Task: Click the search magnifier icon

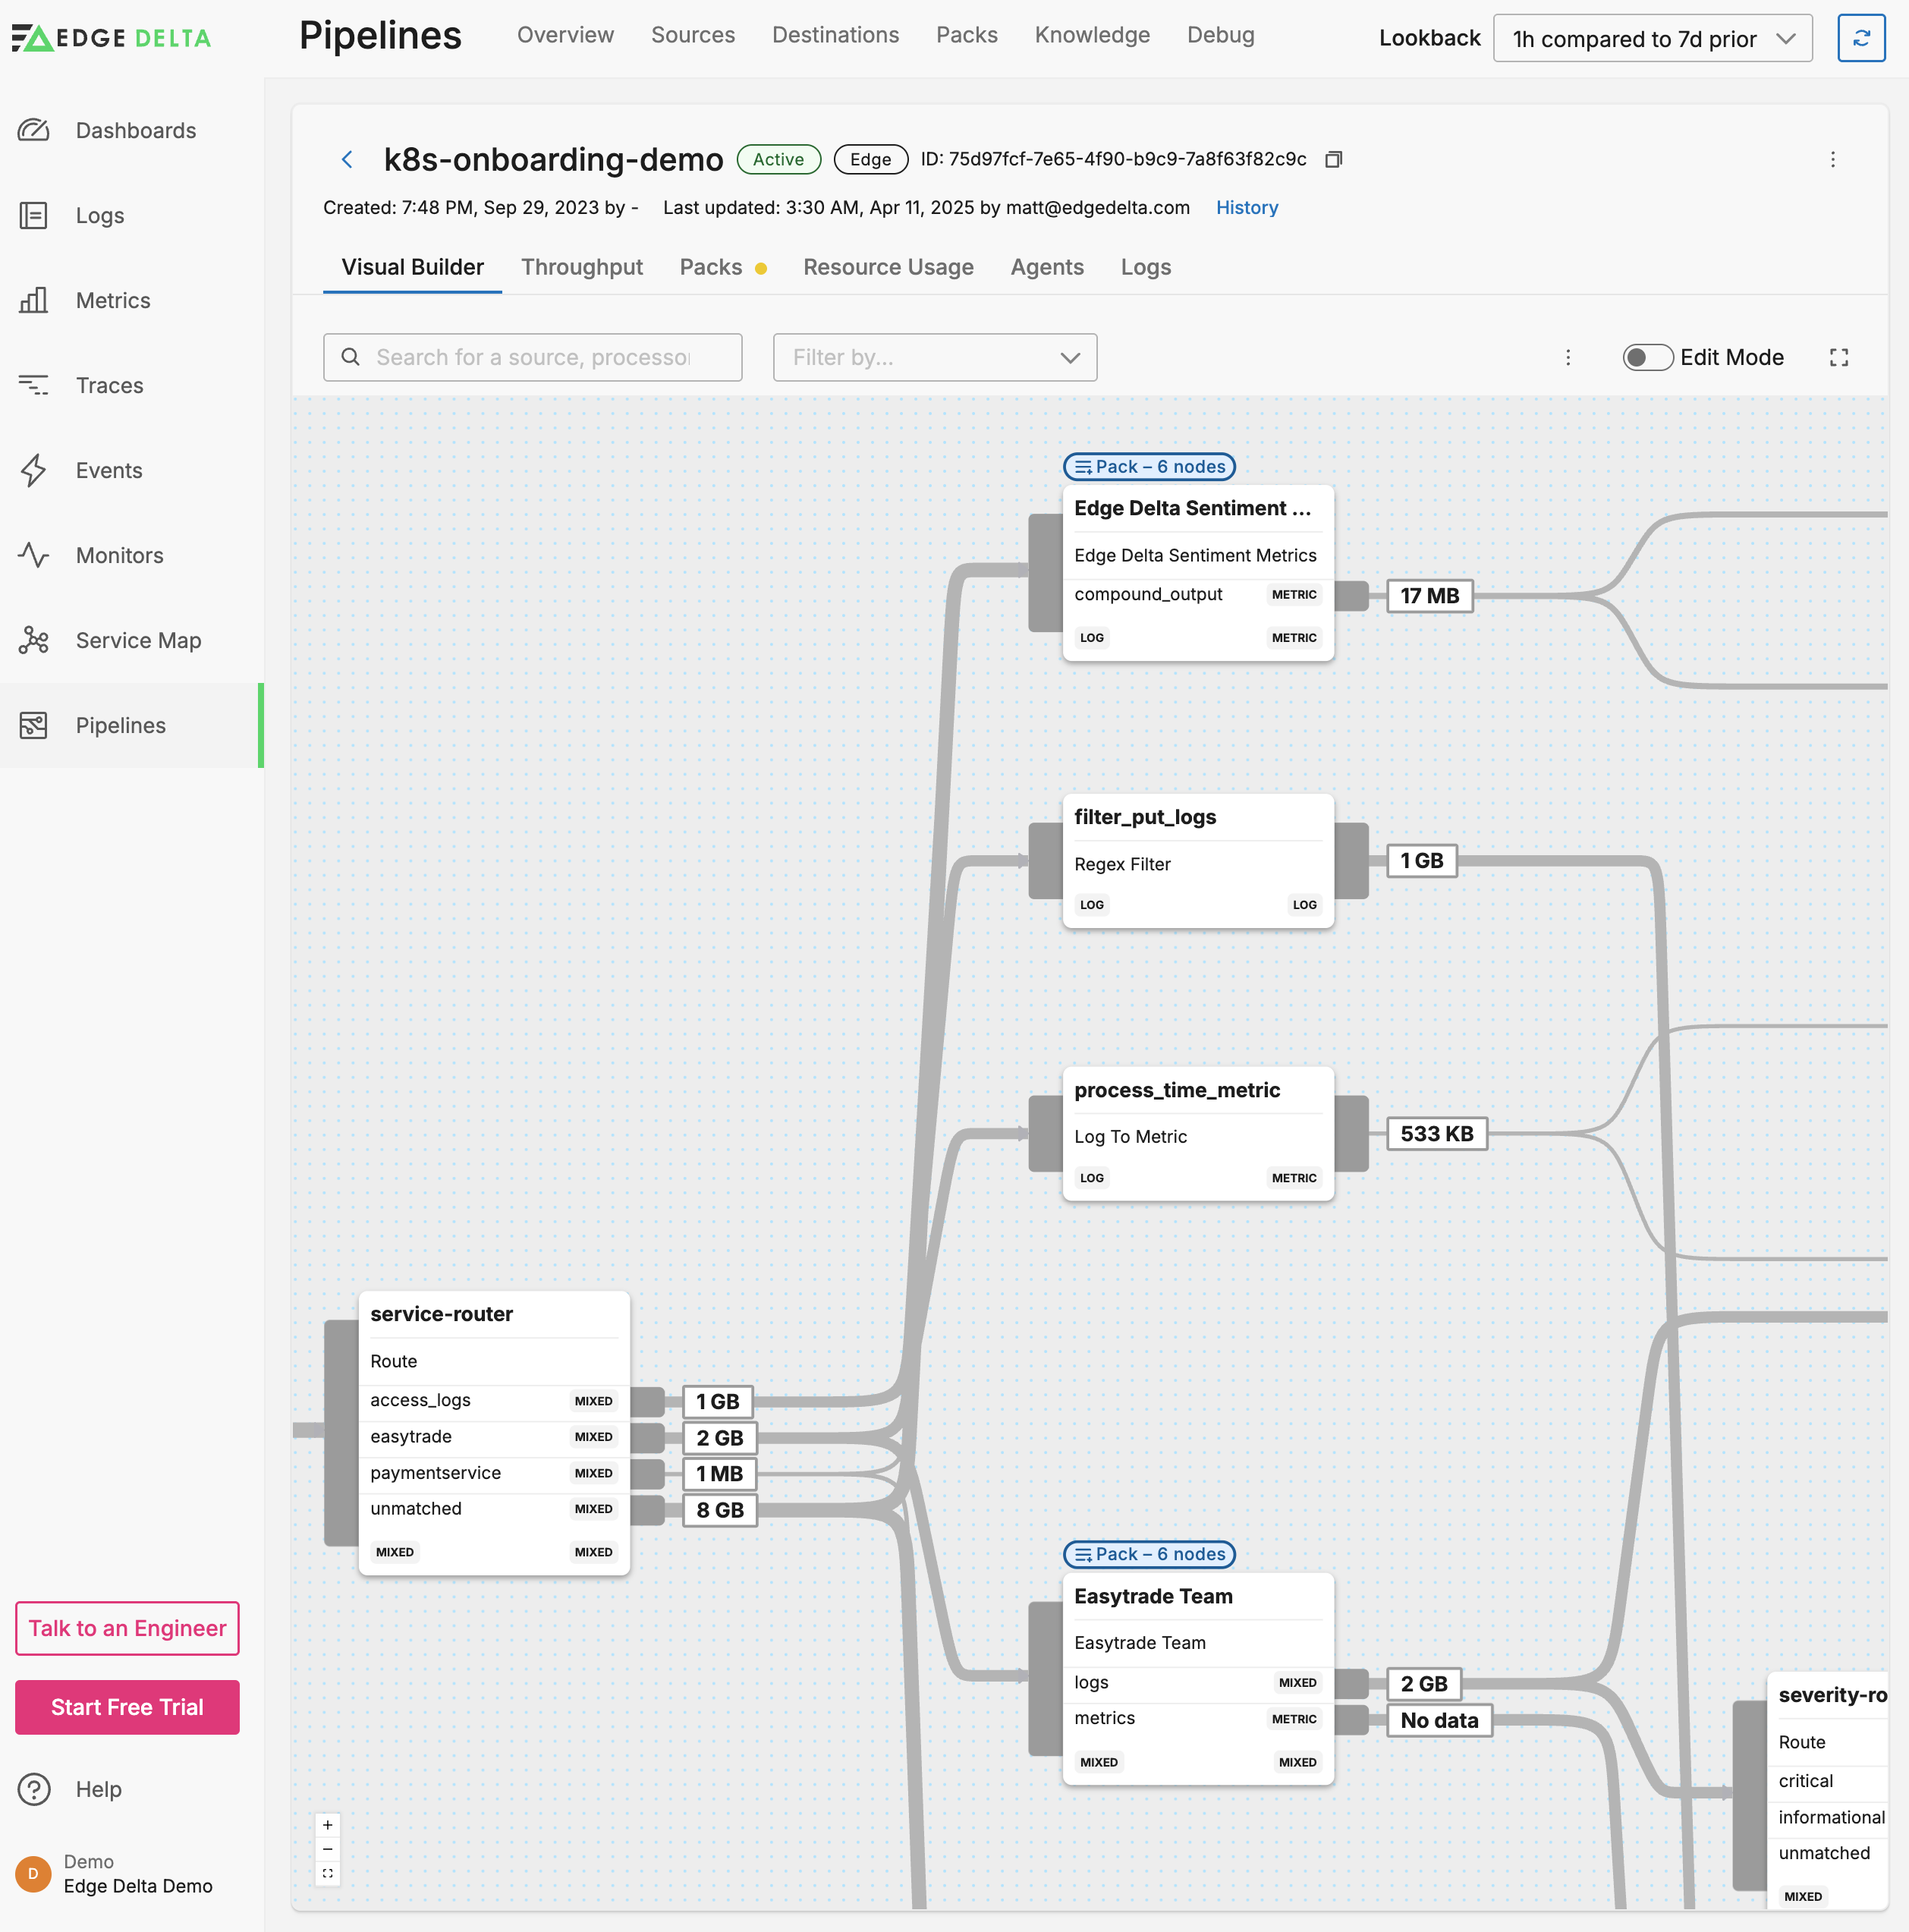Action: pyautogui.click(x=350, y=357)
